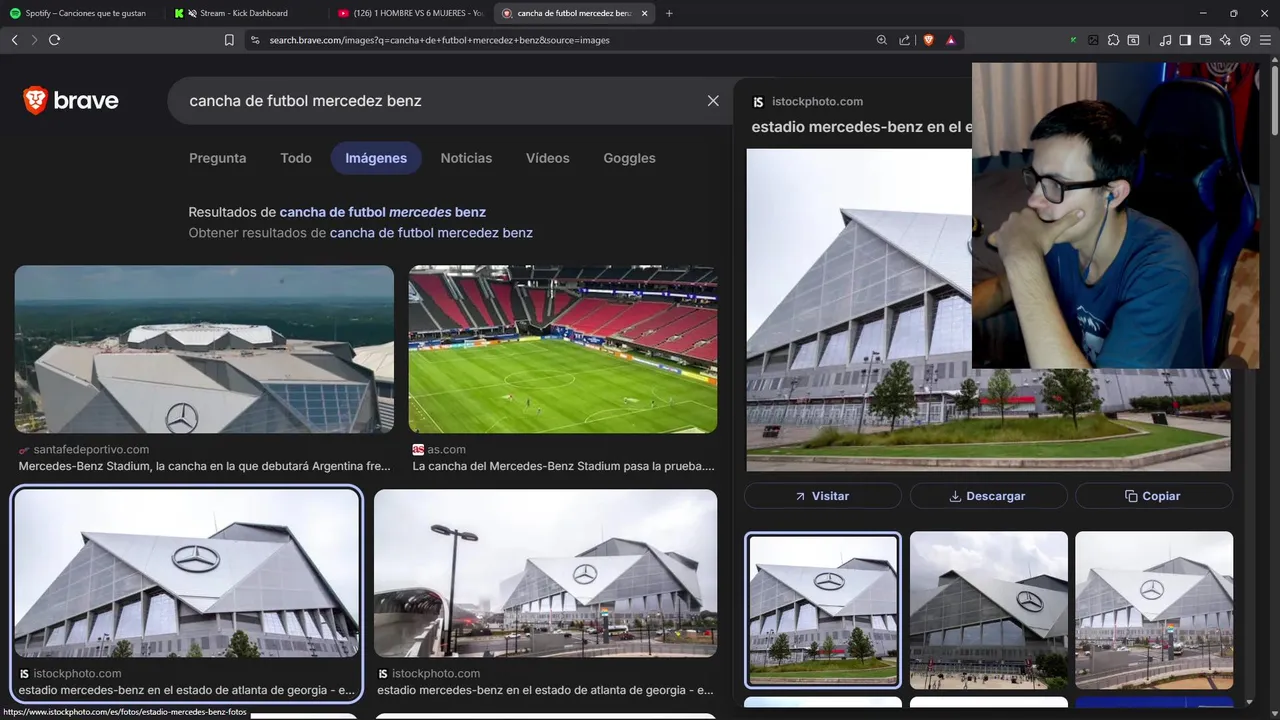
Task: Open the browser hamburger main menu
Action: coord(1265,40)
